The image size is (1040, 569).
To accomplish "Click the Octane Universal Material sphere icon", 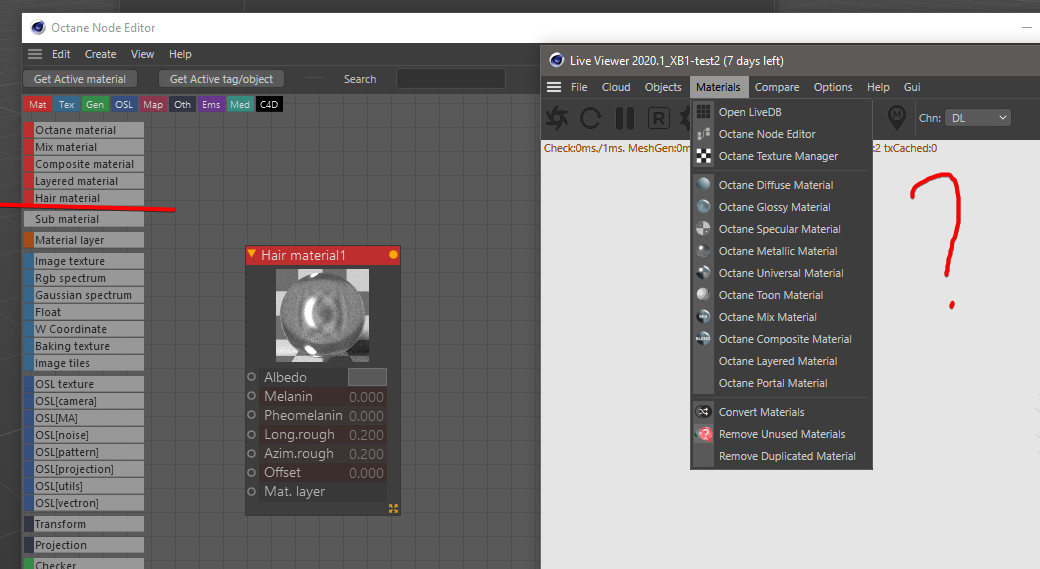I will [704, 273].
